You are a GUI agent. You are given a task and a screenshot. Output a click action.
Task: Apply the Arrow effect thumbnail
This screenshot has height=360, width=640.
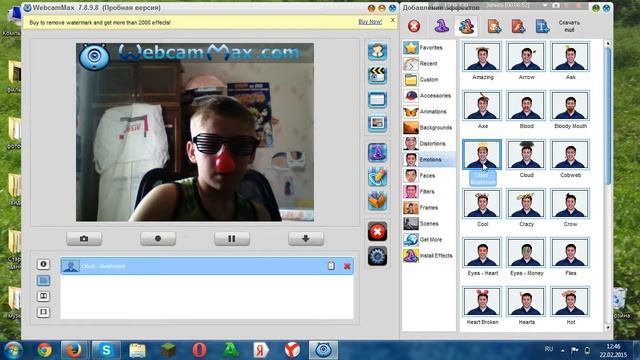pos(526,56)
